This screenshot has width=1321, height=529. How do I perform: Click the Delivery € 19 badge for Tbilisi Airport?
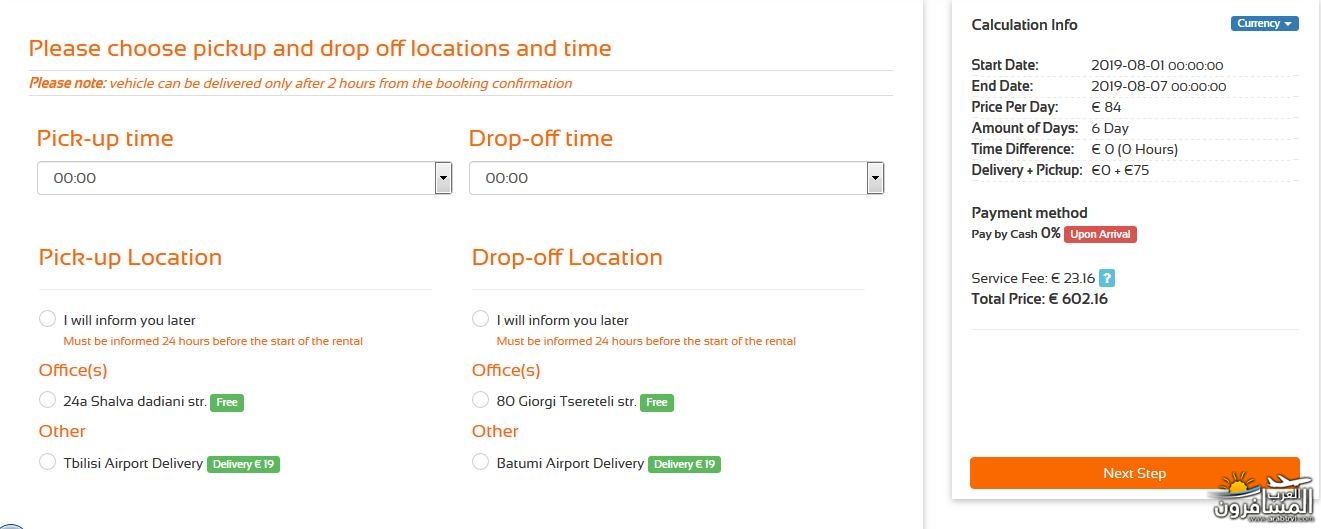[x=244, y=464]
